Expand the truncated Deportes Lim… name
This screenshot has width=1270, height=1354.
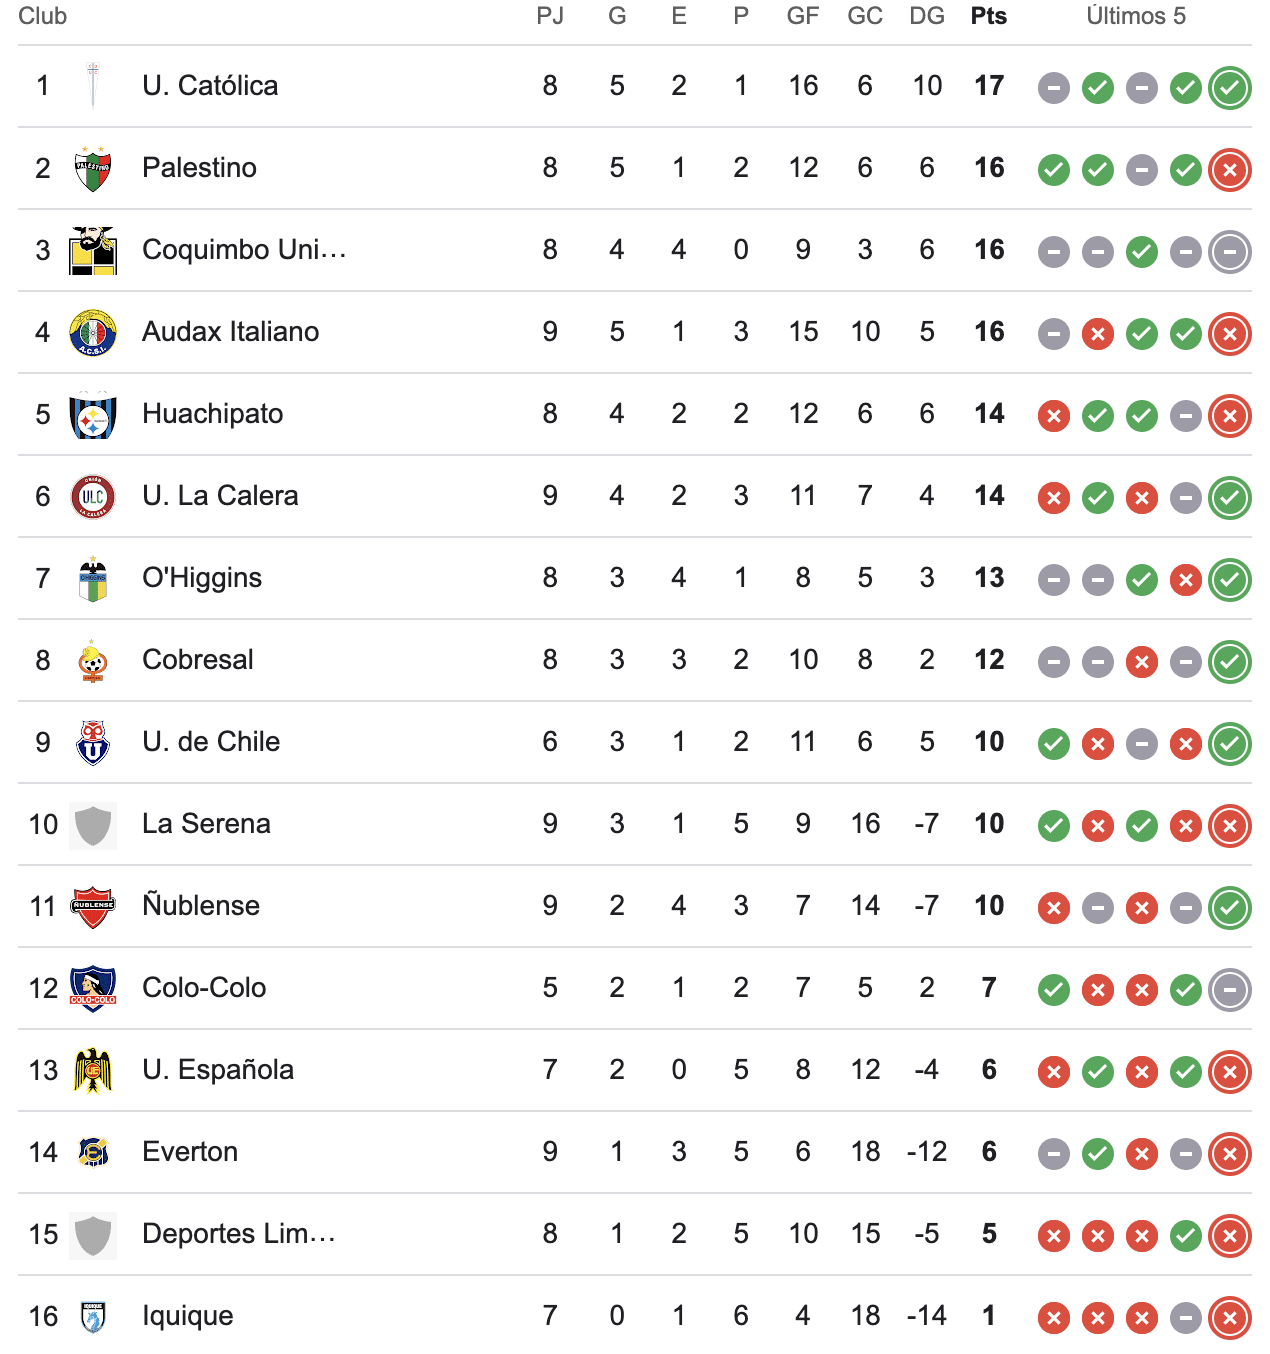click(x=238, y=1234)
